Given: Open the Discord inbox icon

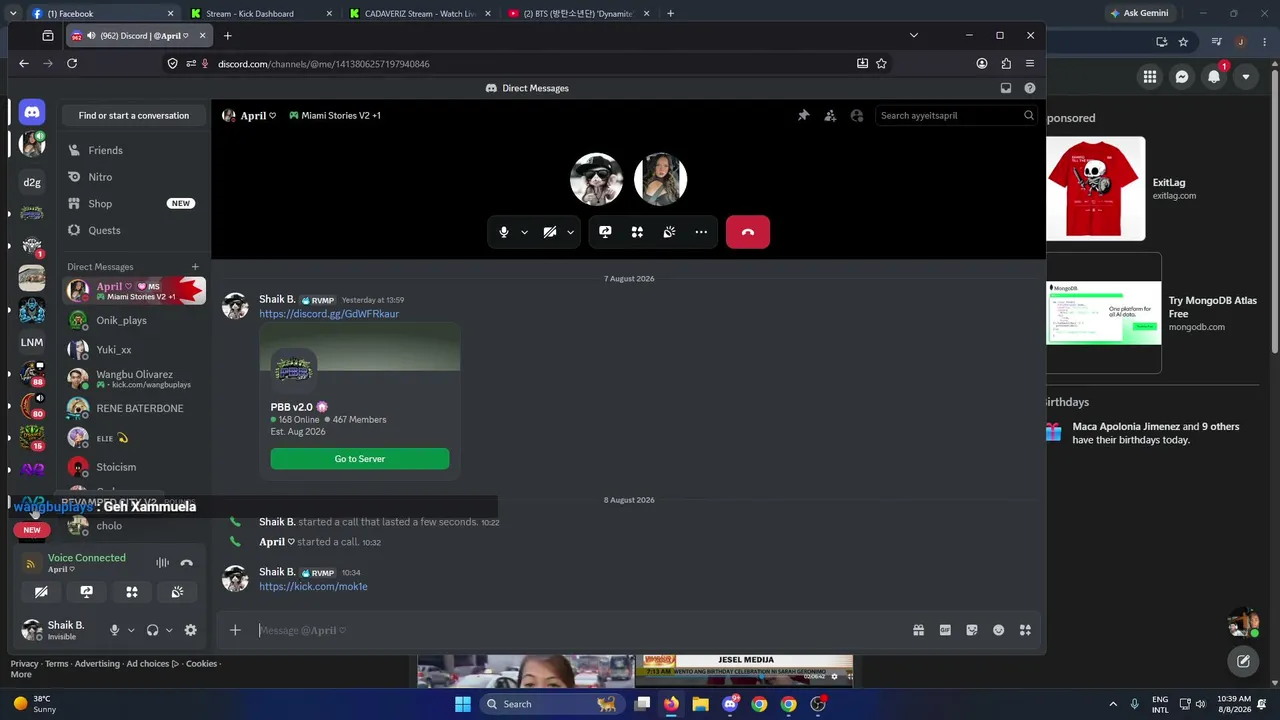Looking at the screenshot, I should [x=1006, y=88].
